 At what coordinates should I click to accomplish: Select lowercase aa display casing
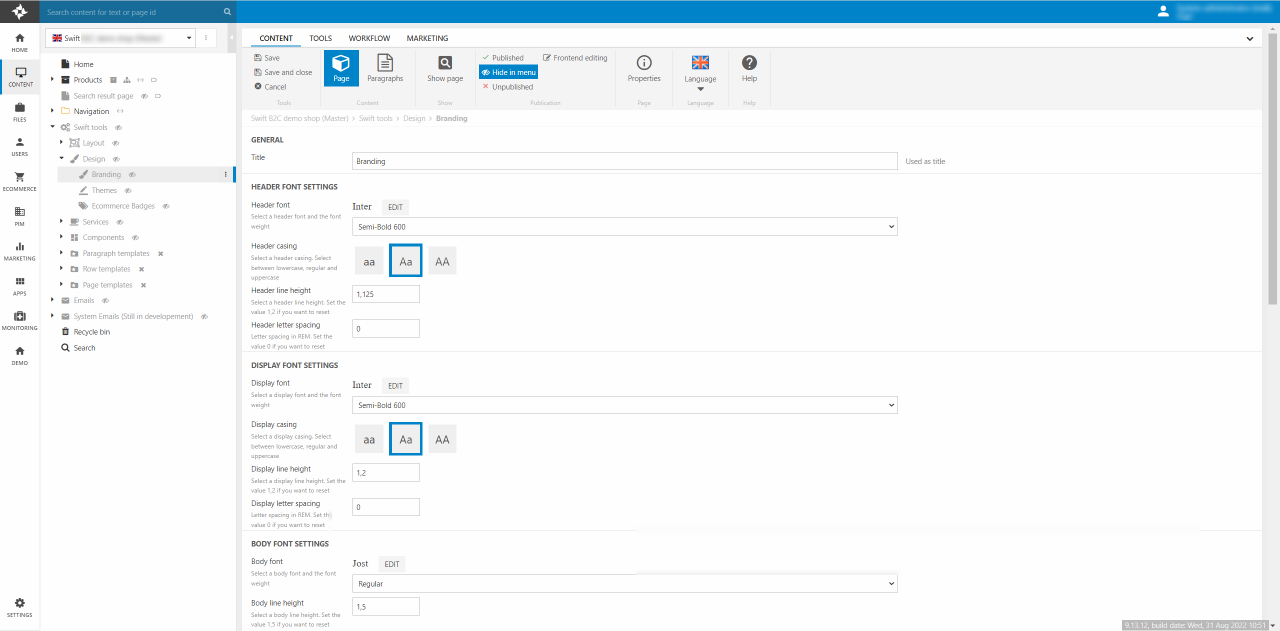(x=369, y=439)
